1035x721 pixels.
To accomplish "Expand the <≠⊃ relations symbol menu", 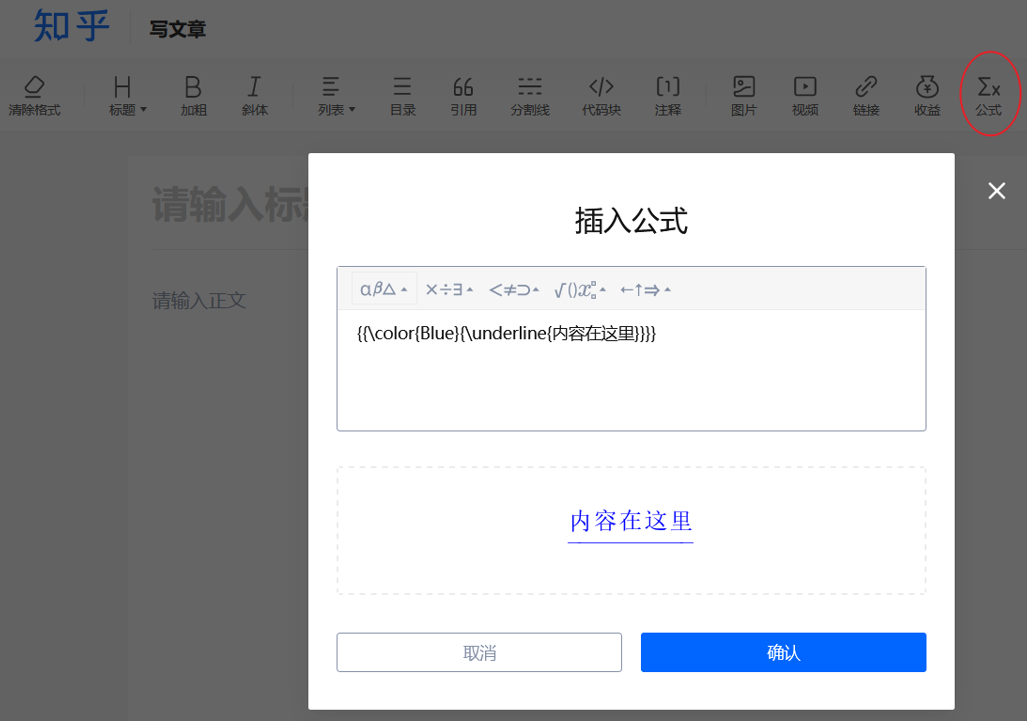I will (514, 289).
